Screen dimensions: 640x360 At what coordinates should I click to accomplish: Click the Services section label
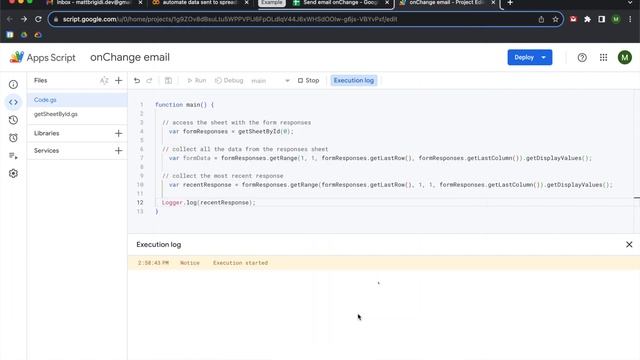coord(46,151)
